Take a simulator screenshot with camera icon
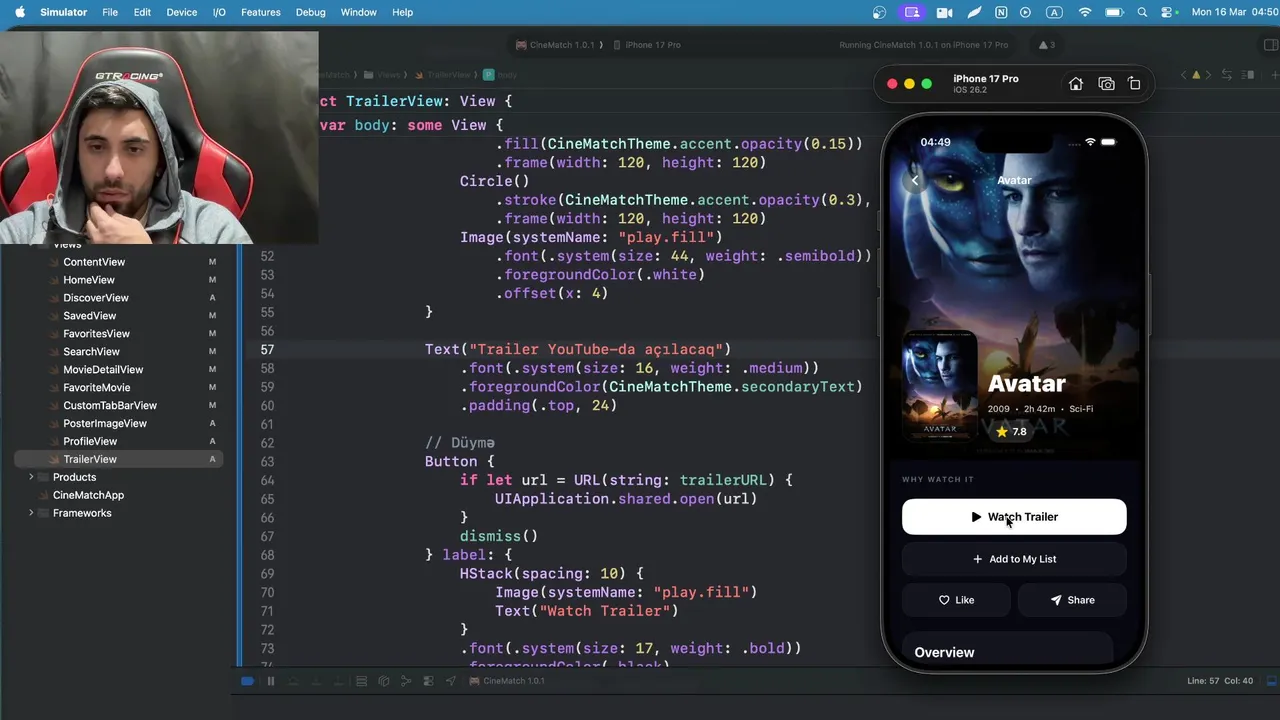The width and height of the screenshot is (1280, 720). coord(1106,84)
